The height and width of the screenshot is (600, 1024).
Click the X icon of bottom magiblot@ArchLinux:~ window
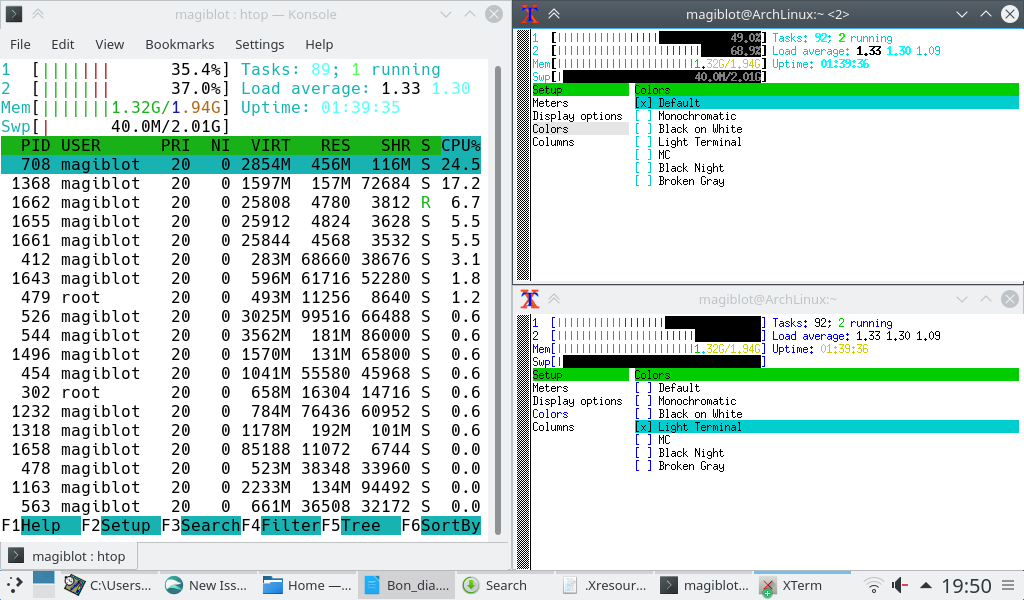point(530,299)
